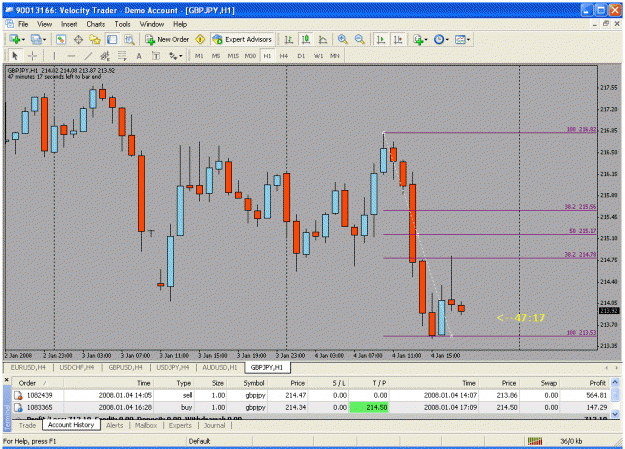
Task: Expand the Indicators dropdown arrow
Action: point(426,39)
